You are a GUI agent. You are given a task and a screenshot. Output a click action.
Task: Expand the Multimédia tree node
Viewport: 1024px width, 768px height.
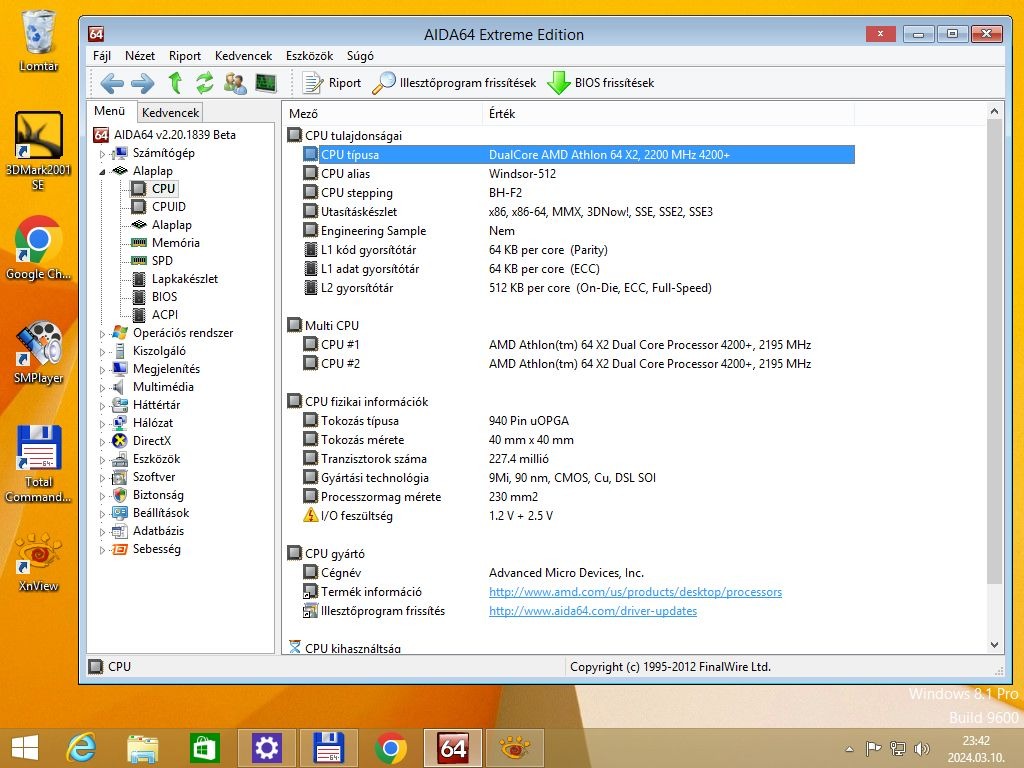[x=103, y=388]
